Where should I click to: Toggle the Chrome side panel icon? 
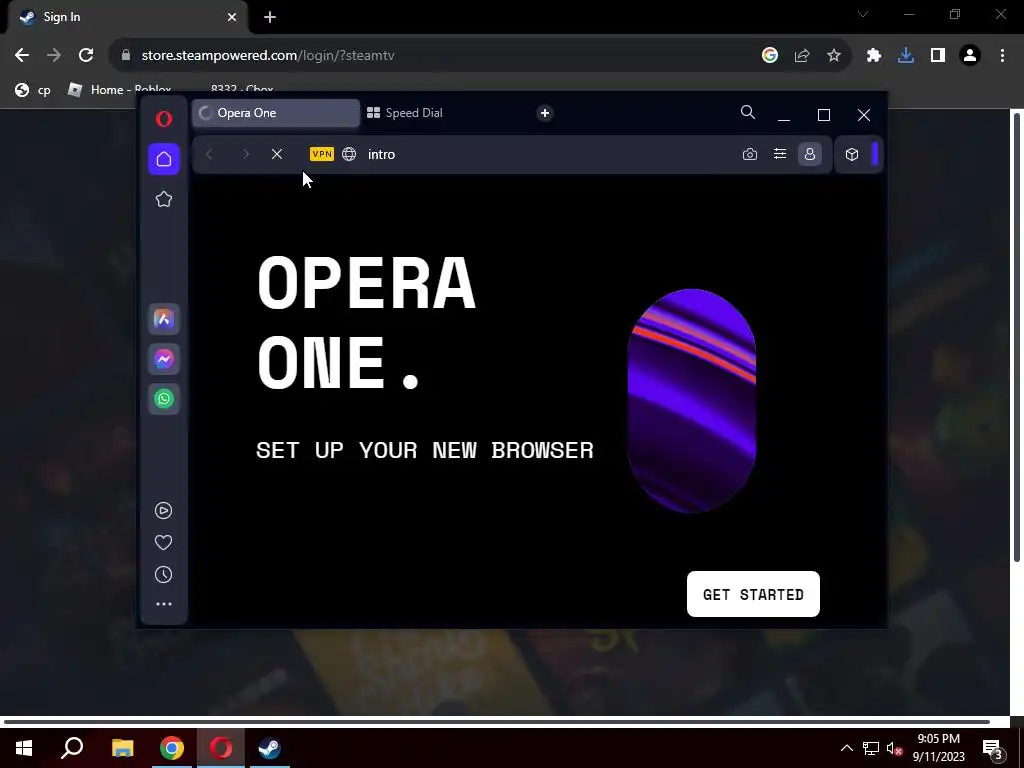point(938,56)
